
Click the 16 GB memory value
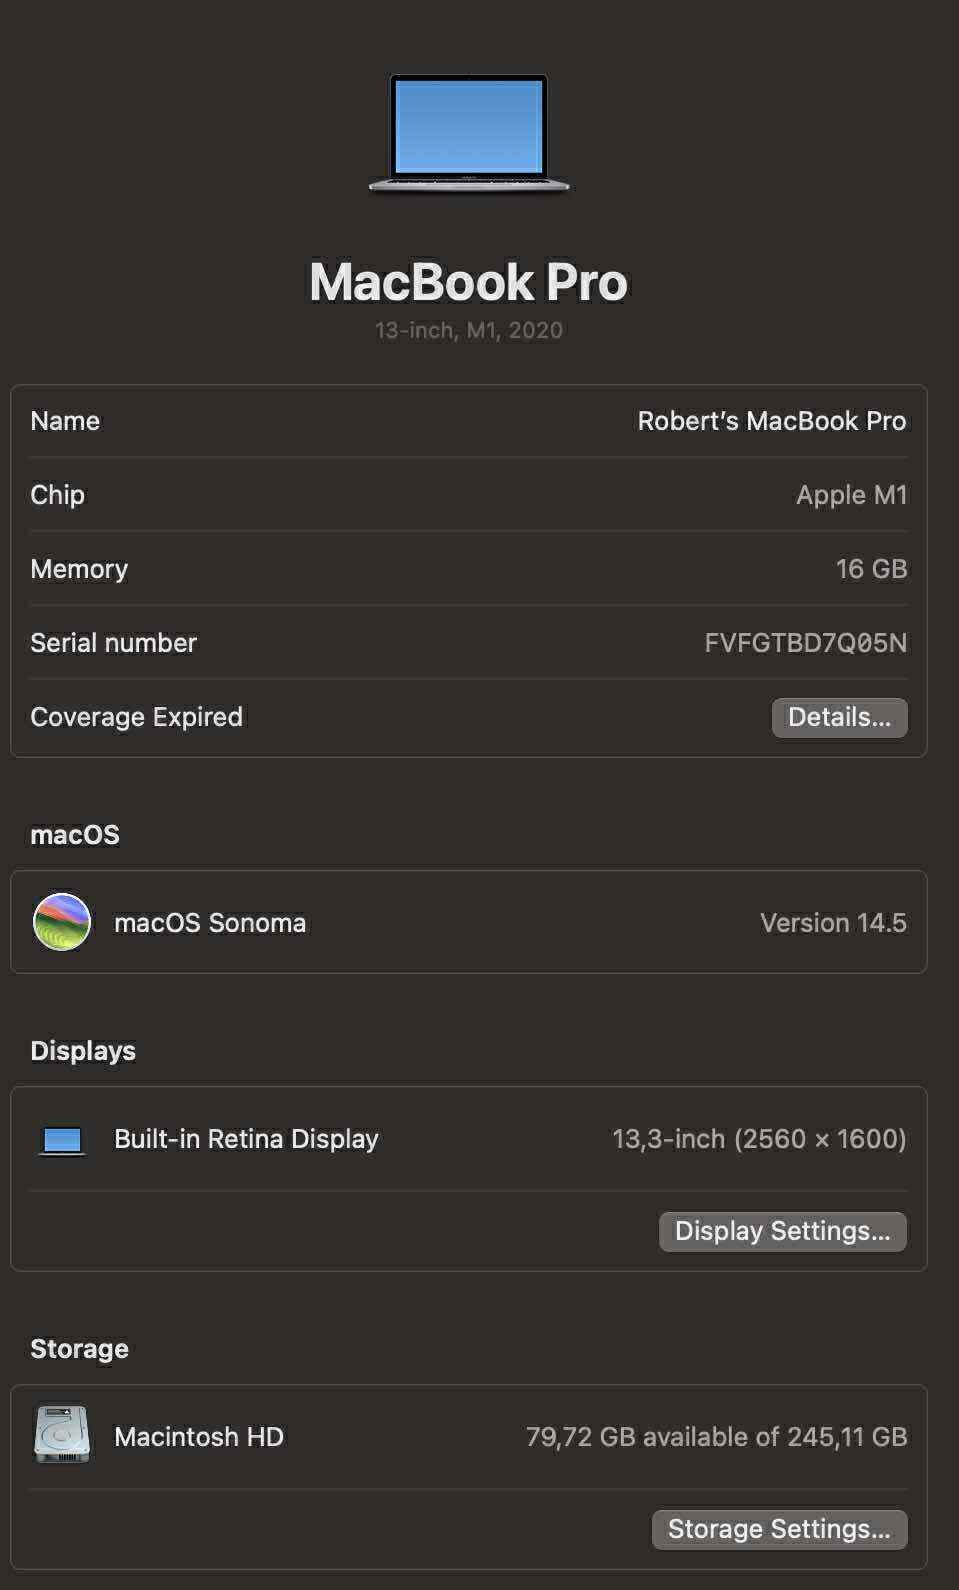[871, 569]
